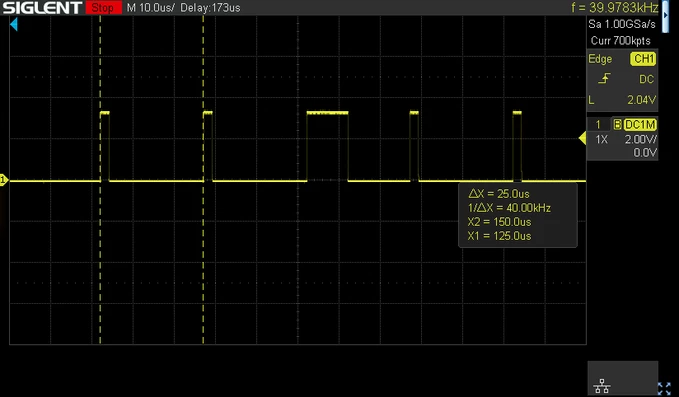Click the network LAN status icon
Image resolution: width=679 pixels, height=397 pixels.
click(x=602, y=386)
